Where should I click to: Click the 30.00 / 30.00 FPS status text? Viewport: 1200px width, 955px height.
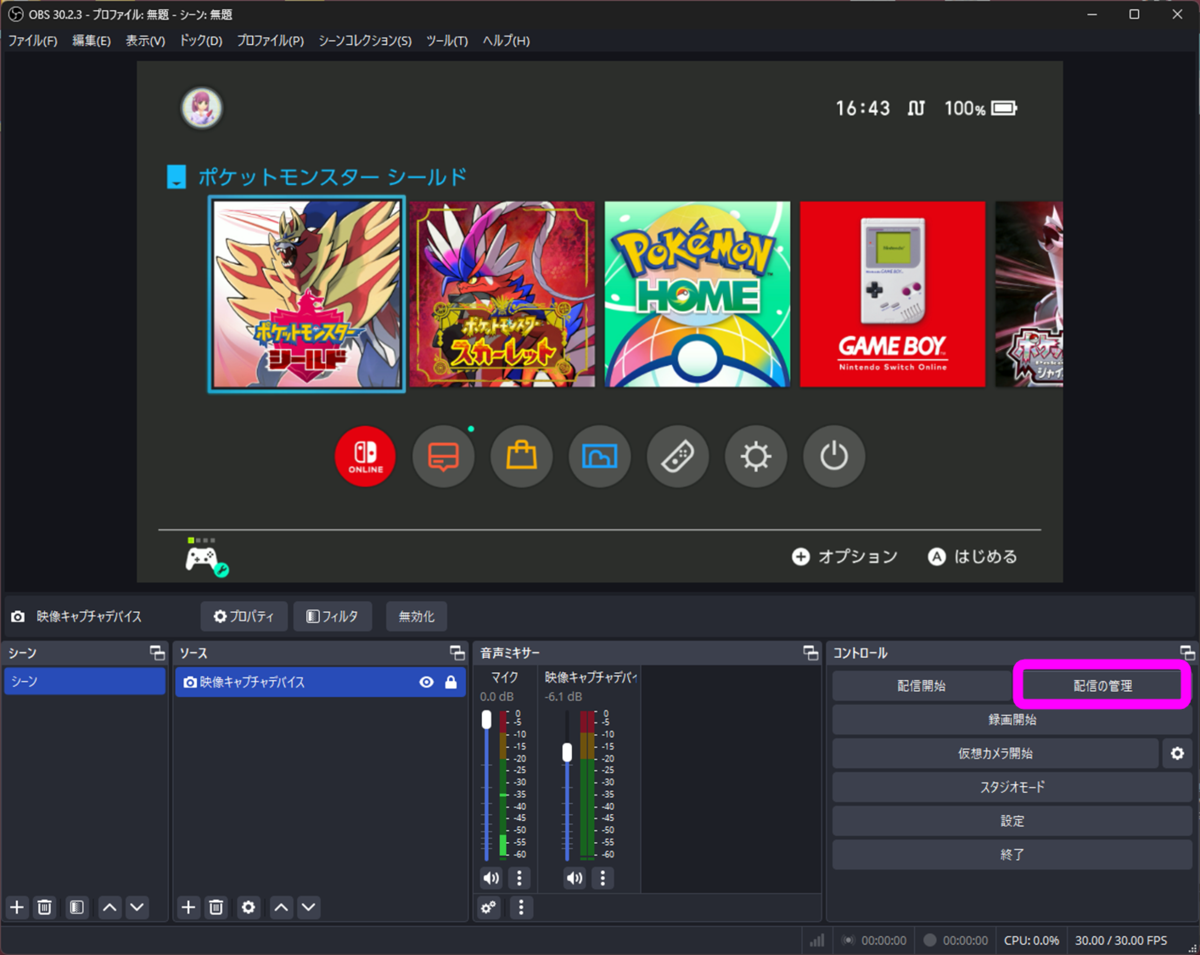1121,940
